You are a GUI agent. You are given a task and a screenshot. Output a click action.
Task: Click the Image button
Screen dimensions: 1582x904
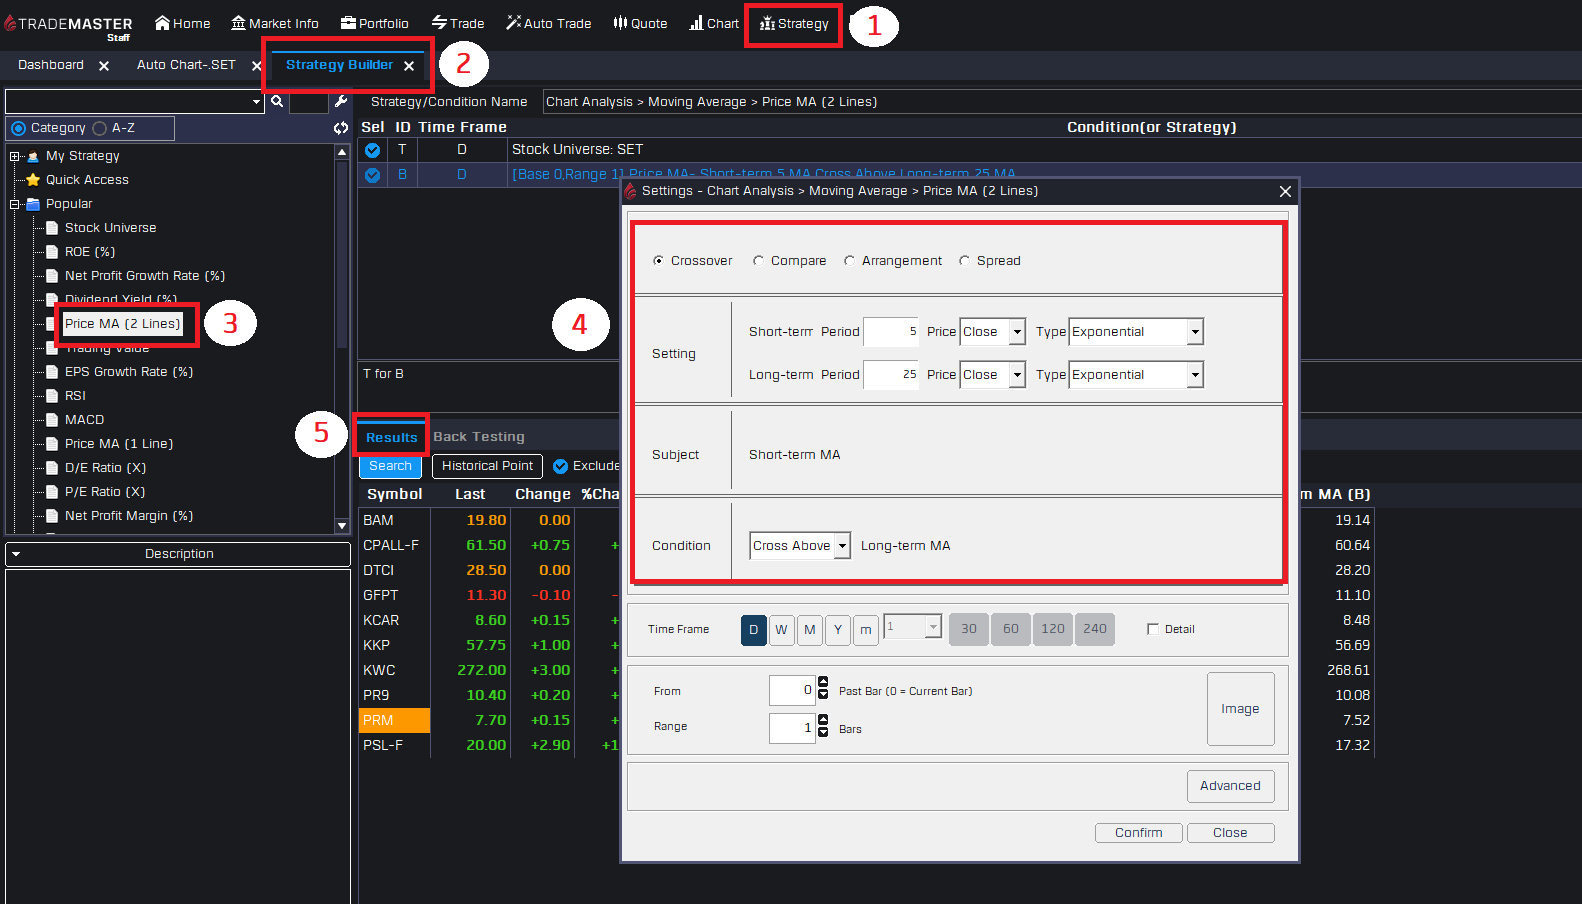coord(1241,709)
